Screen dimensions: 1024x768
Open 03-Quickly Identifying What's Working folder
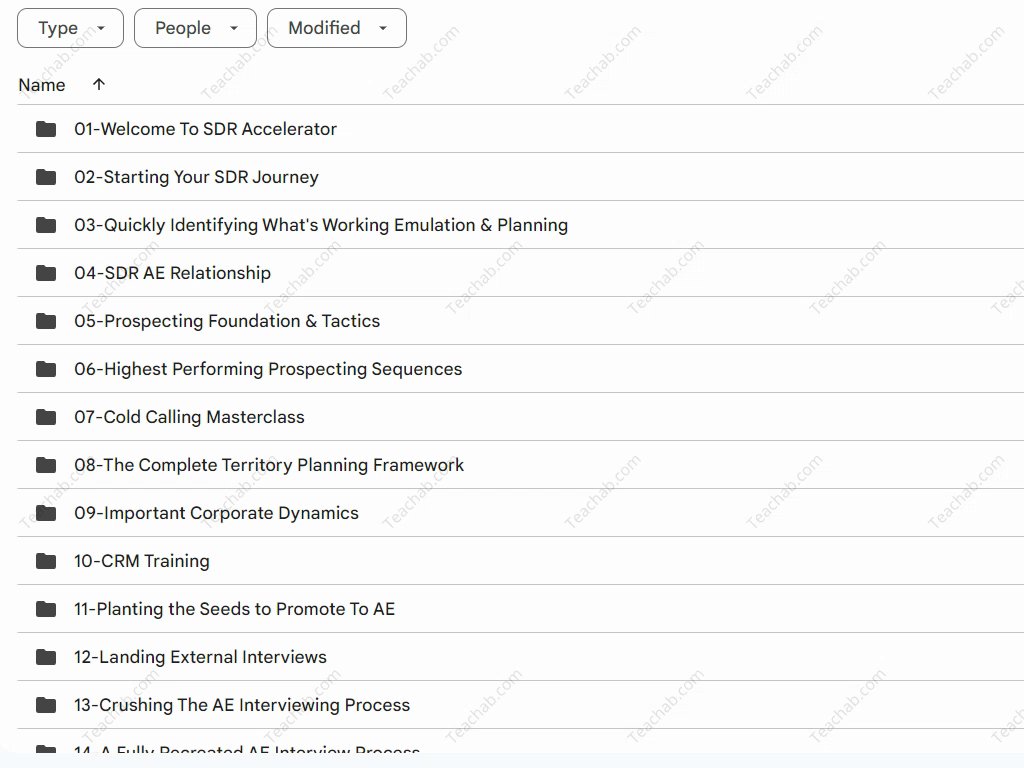point(320,225)
